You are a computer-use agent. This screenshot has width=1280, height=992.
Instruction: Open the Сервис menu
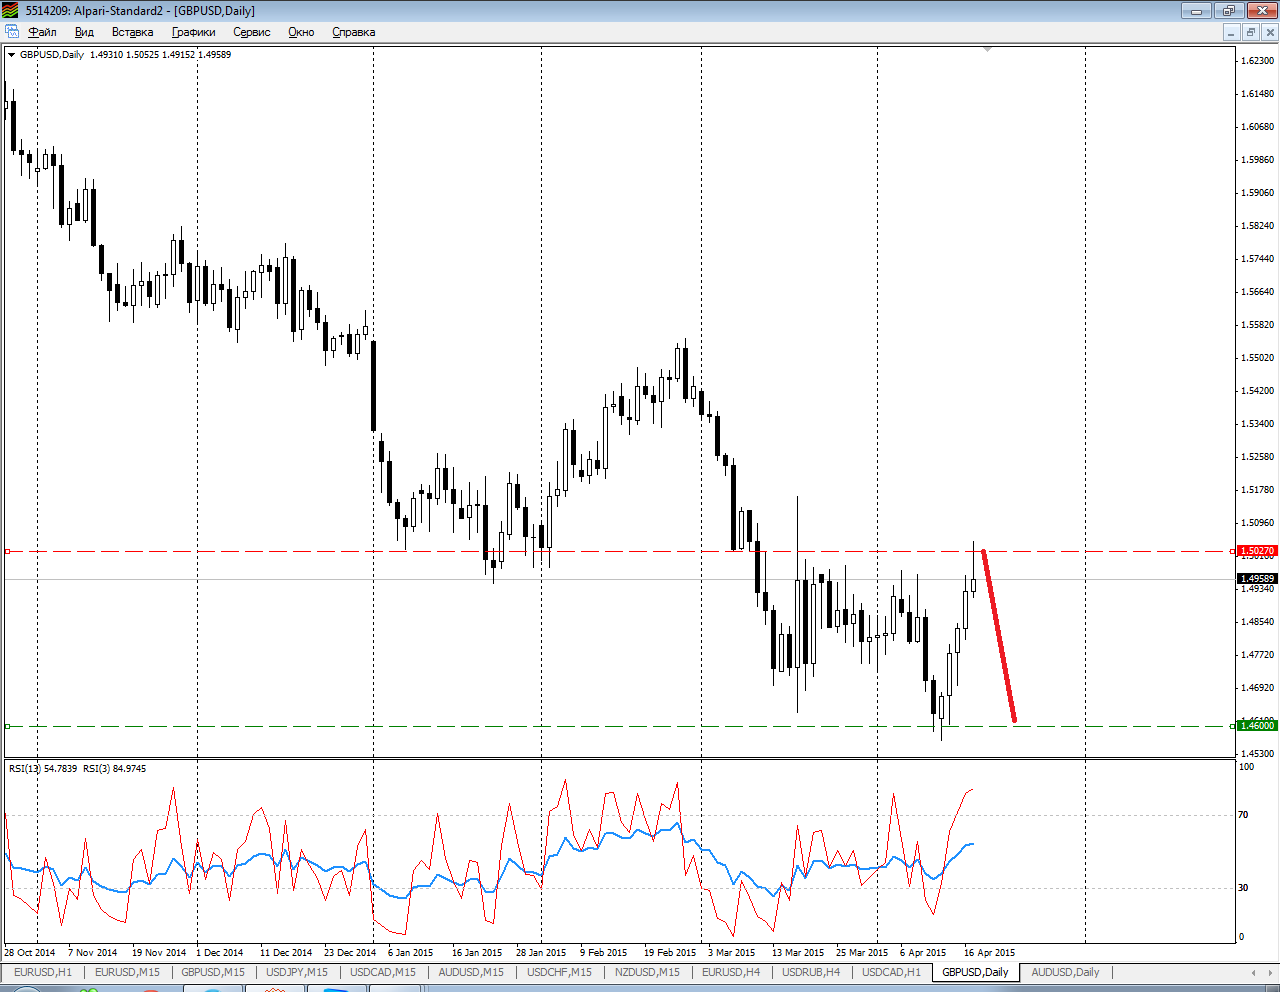pyautogui.click(x=252, y=32)
